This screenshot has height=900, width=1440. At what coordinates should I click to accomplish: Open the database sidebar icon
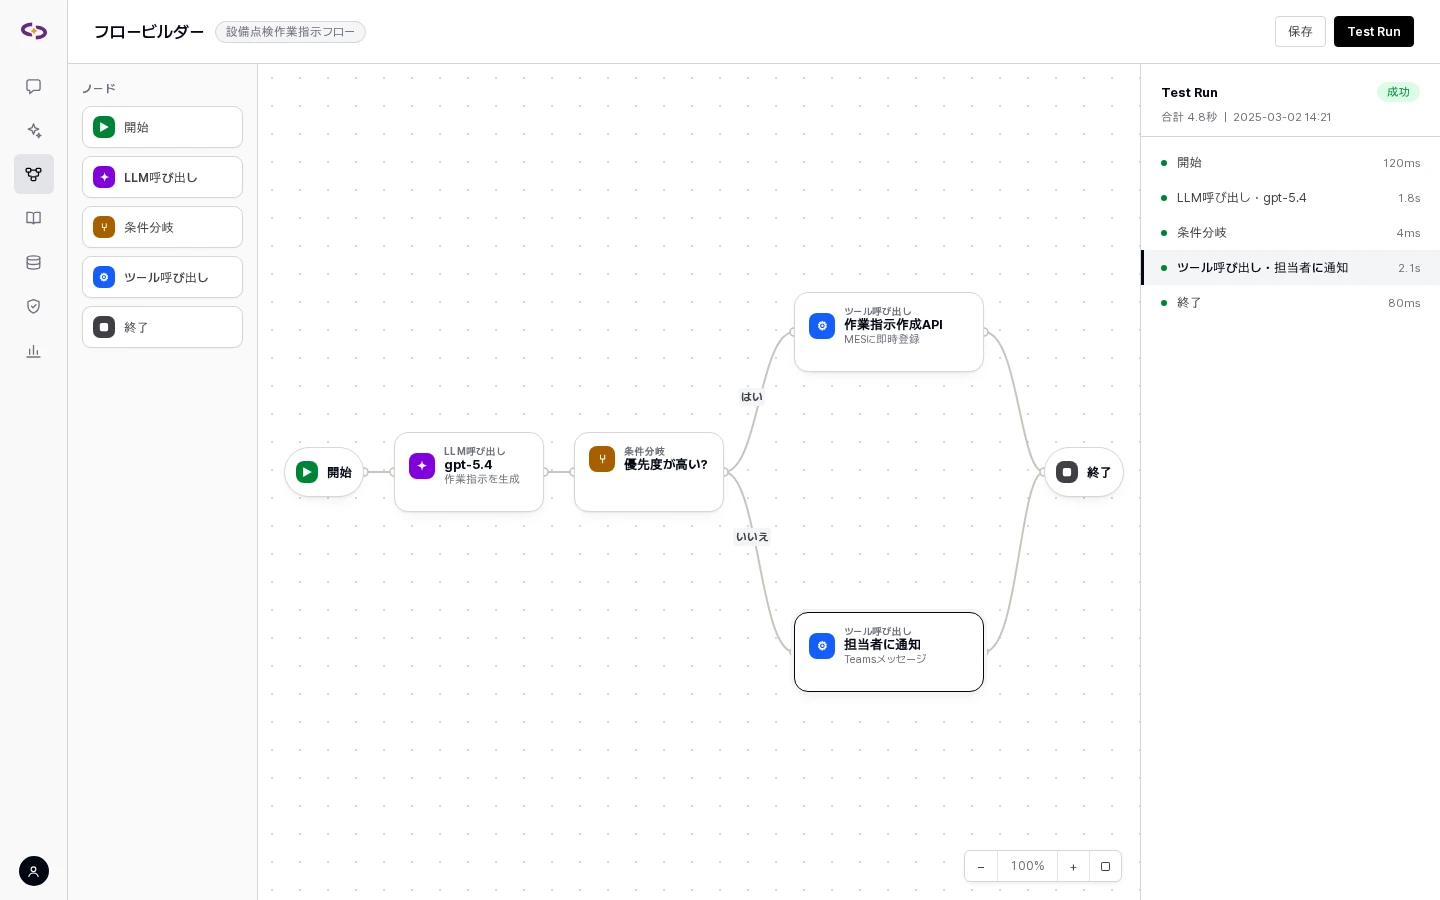tap(34, 262)
